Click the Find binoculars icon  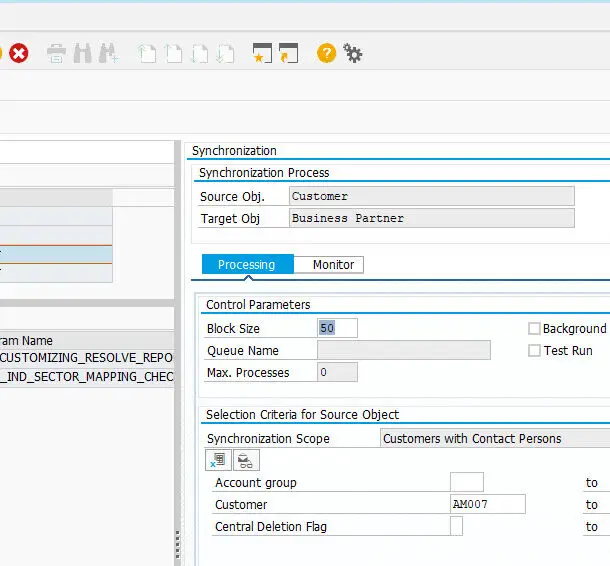82,53
